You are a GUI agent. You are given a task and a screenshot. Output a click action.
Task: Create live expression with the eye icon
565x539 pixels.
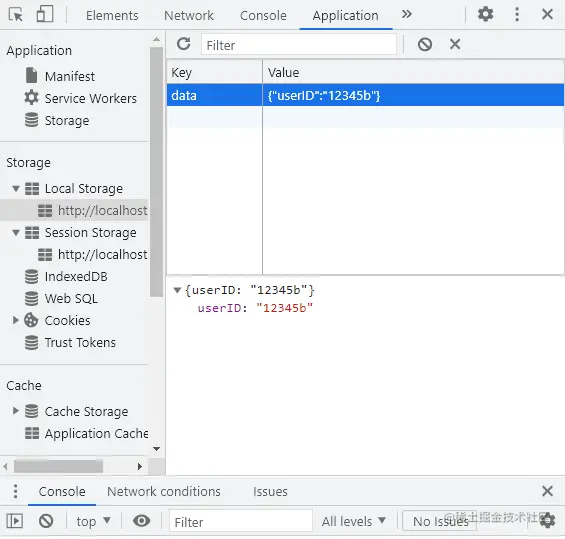coord(141,521)
